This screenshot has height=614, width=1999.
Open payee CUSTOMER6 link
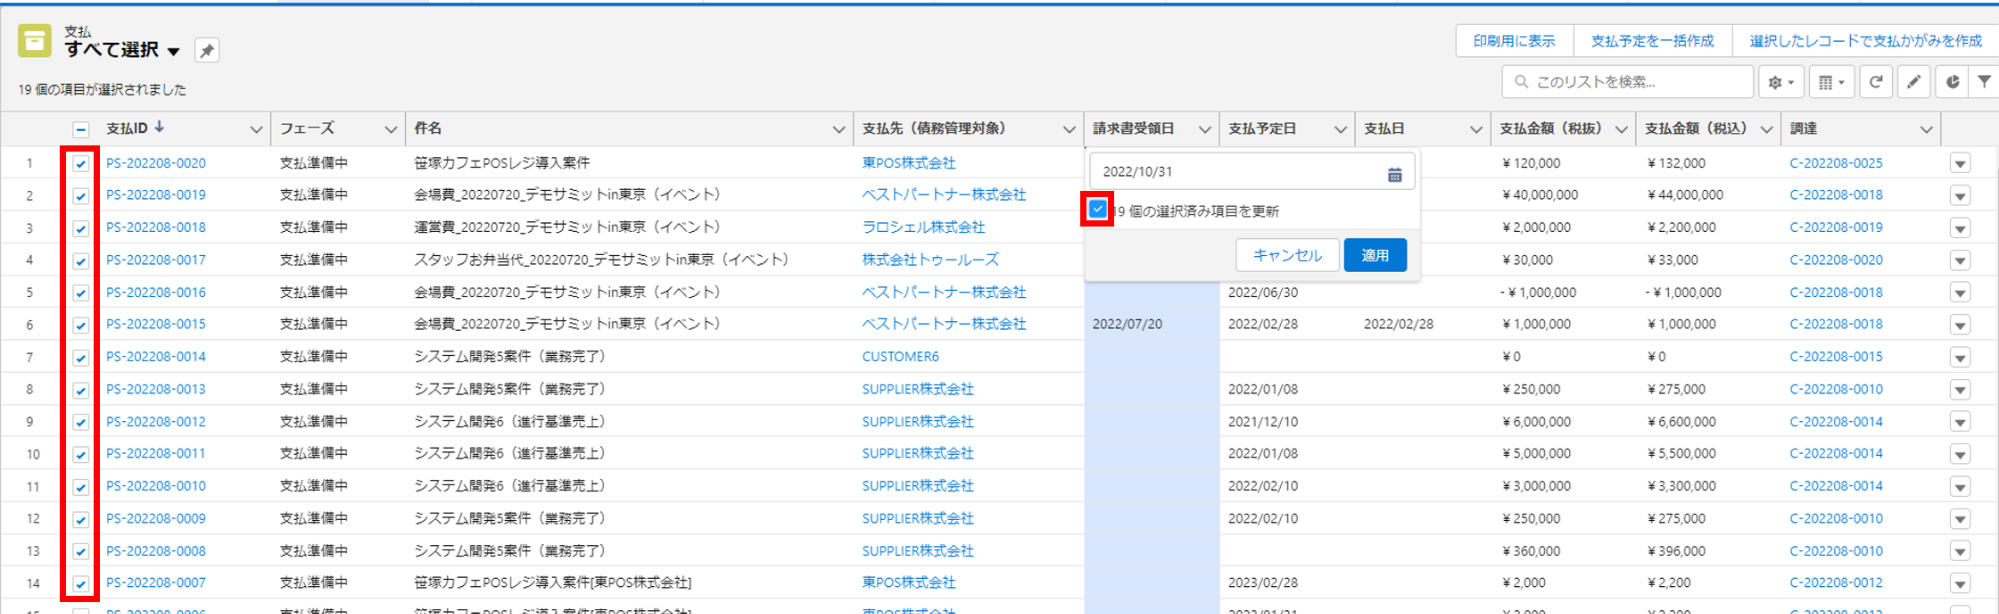[900, 357]
